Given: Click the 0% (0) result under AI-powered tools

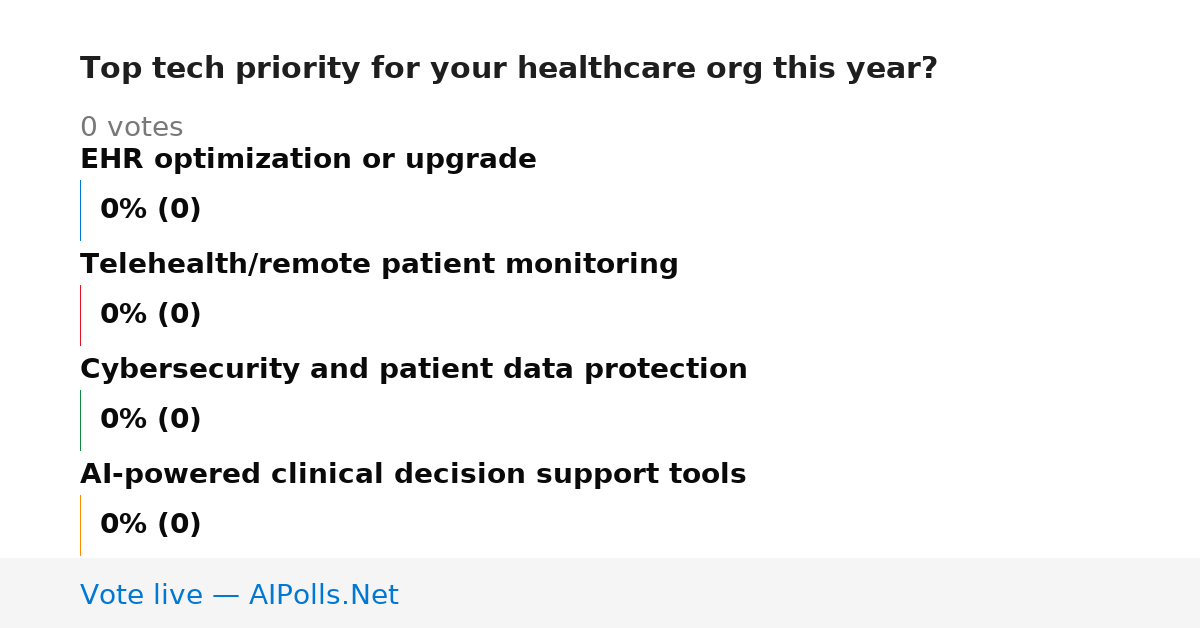Looking at the screenshot, I should tap(151, 525).
